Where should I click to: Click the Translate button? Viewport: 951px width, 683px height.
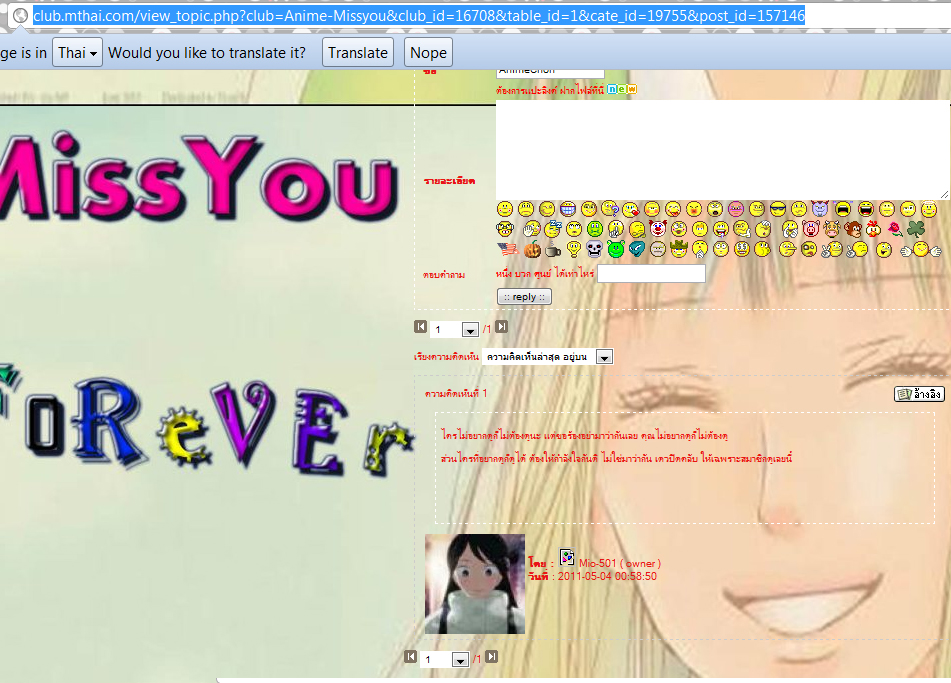click(358, 53)
